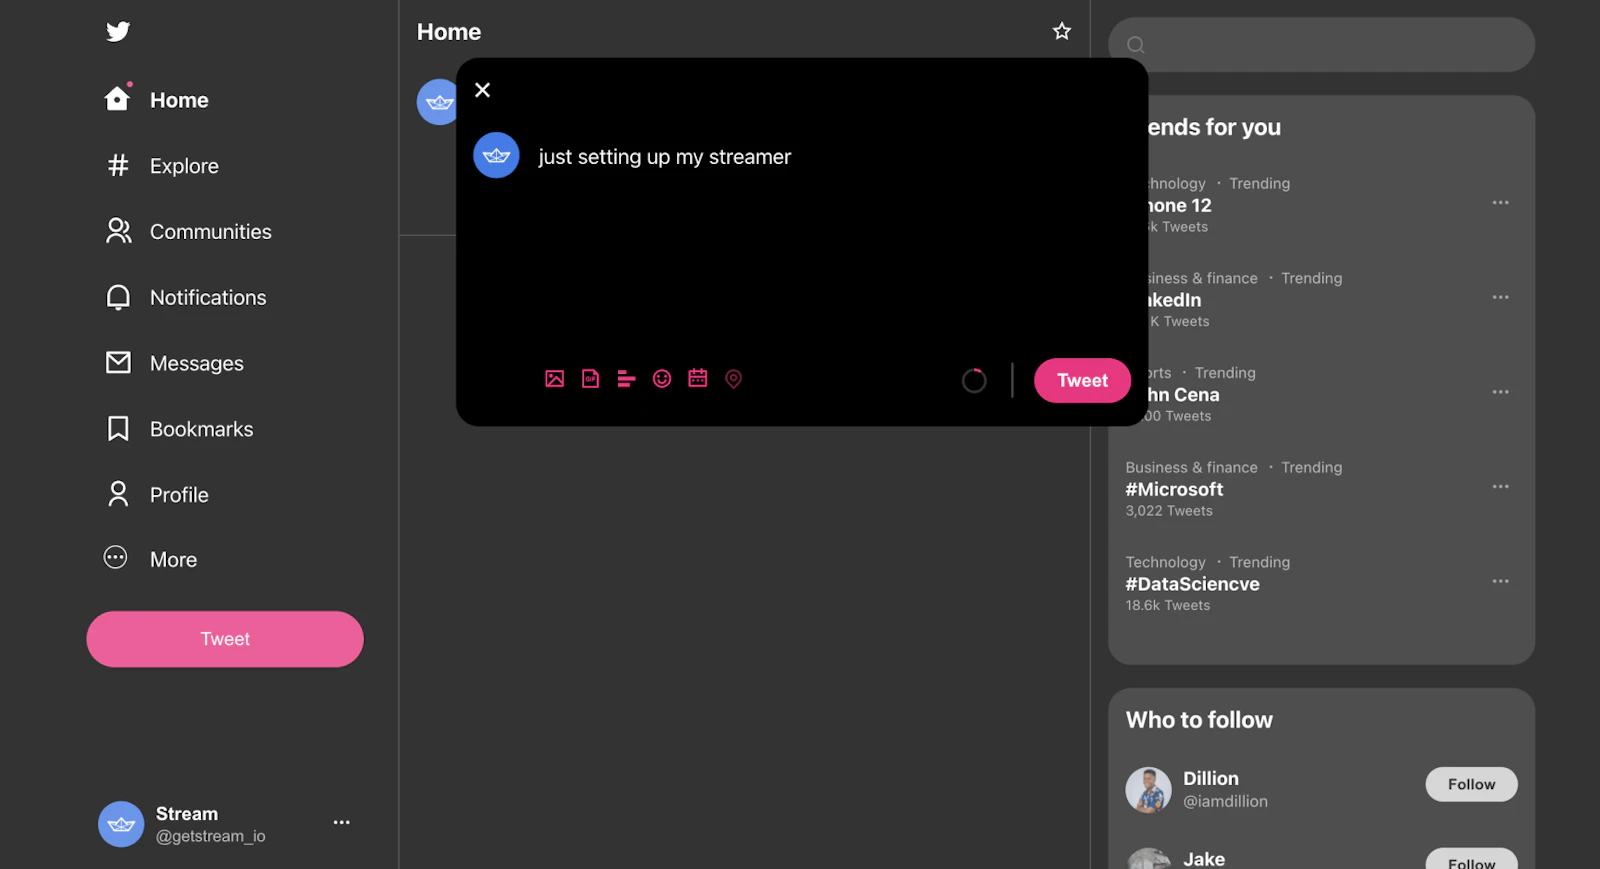1600x869 pixels.
Task: Open account options next to Stream profile
Action: coord(342,822)
